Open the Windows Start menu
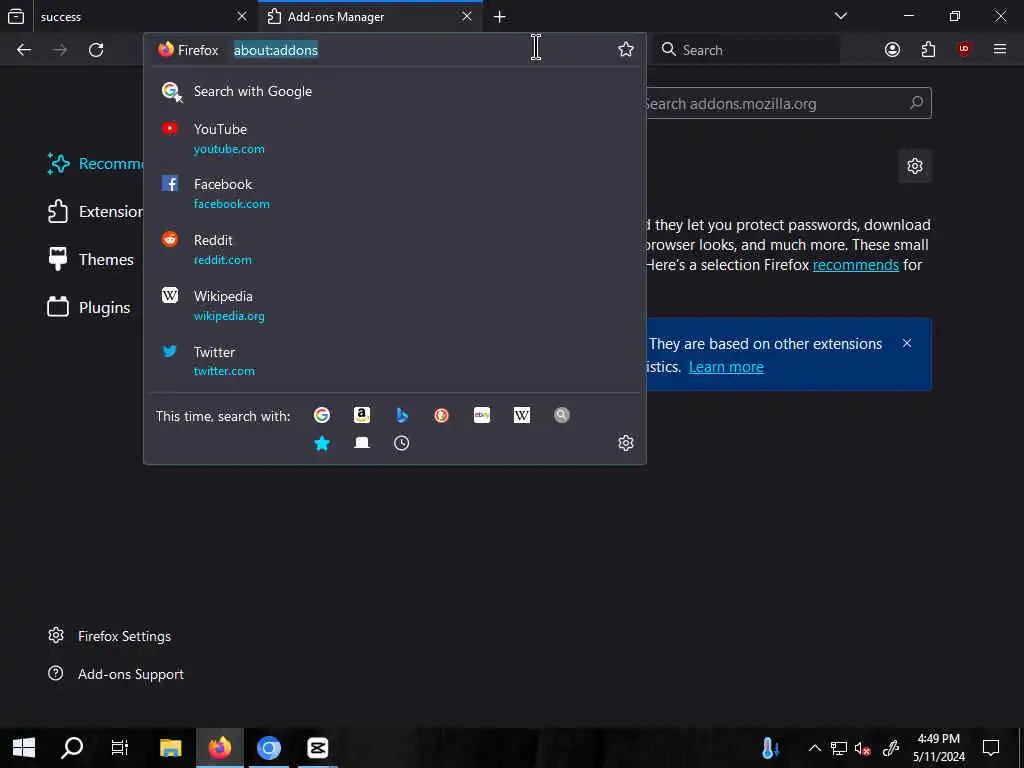 coord(24,748)
